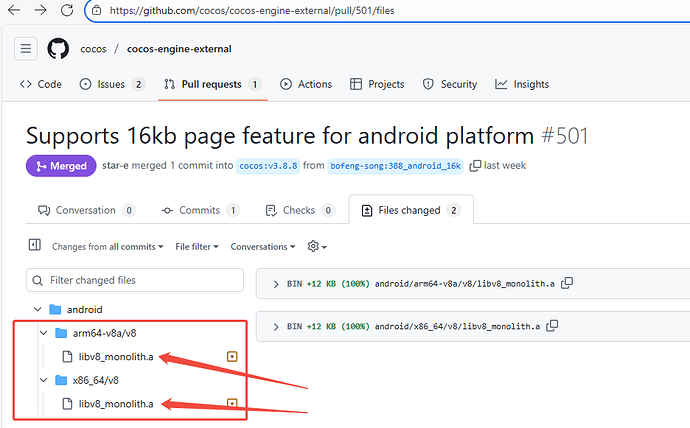Image resolution: width=690 pixels, height=428 pixels.
Task: Toggle the file tree sidebar icon
Action: click(34, 245)
